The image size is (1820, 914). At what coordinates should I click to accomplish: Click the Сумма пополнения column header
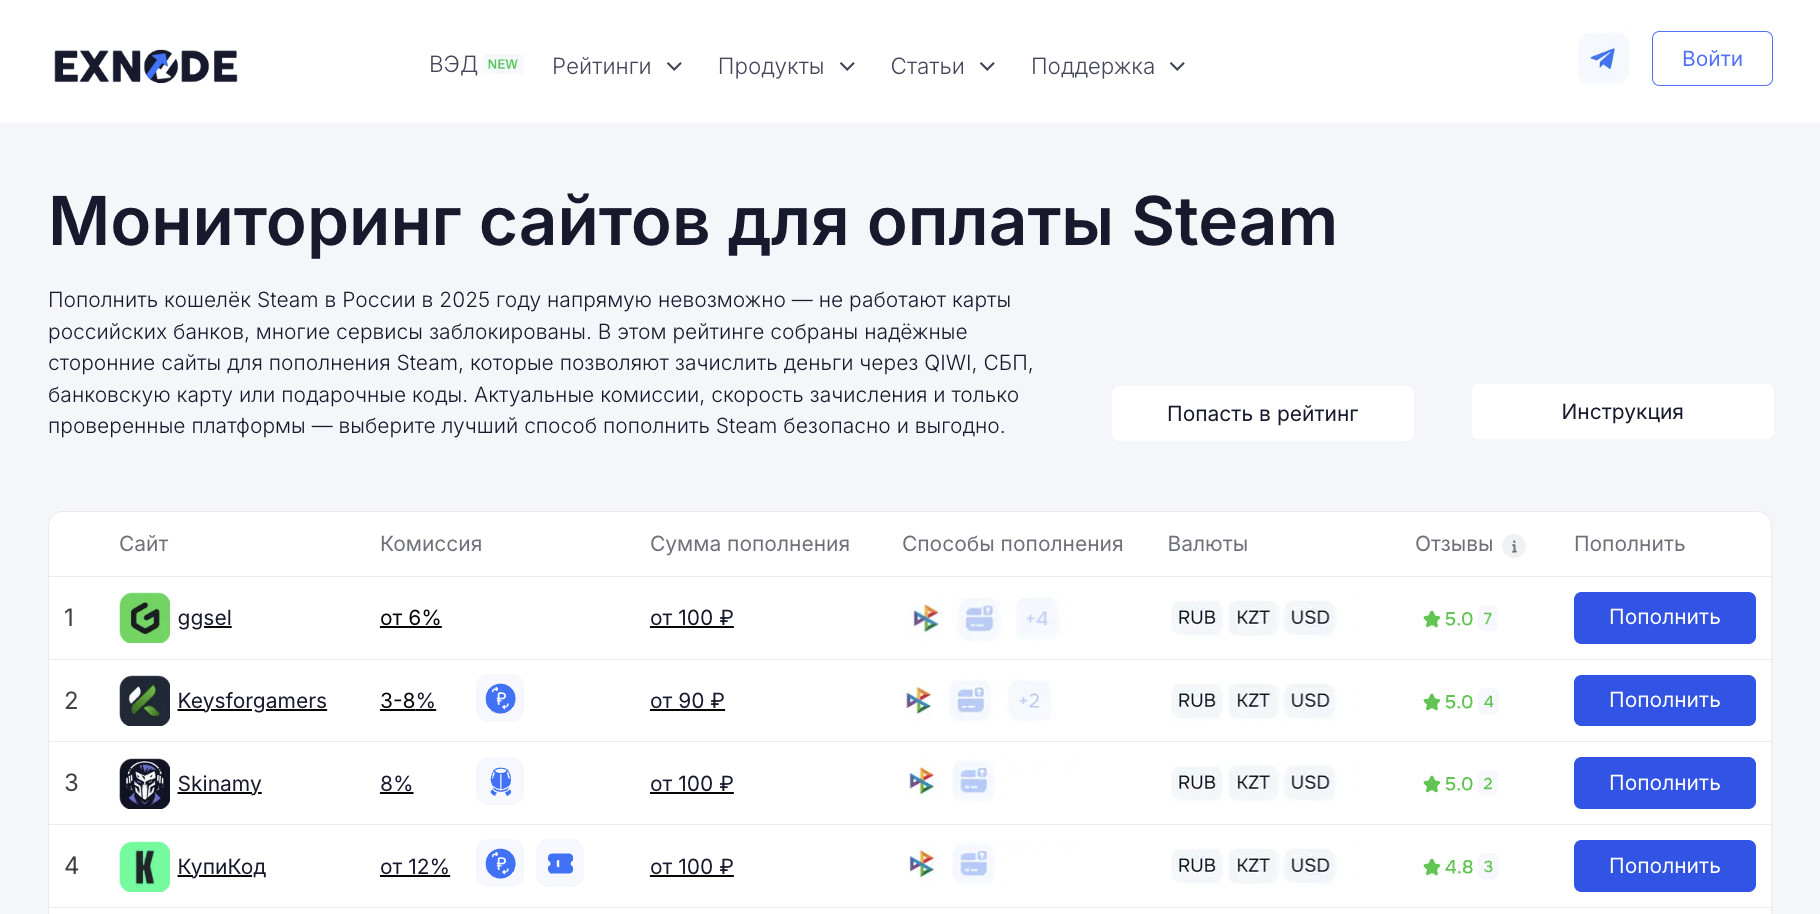click(x=750, y=544)
